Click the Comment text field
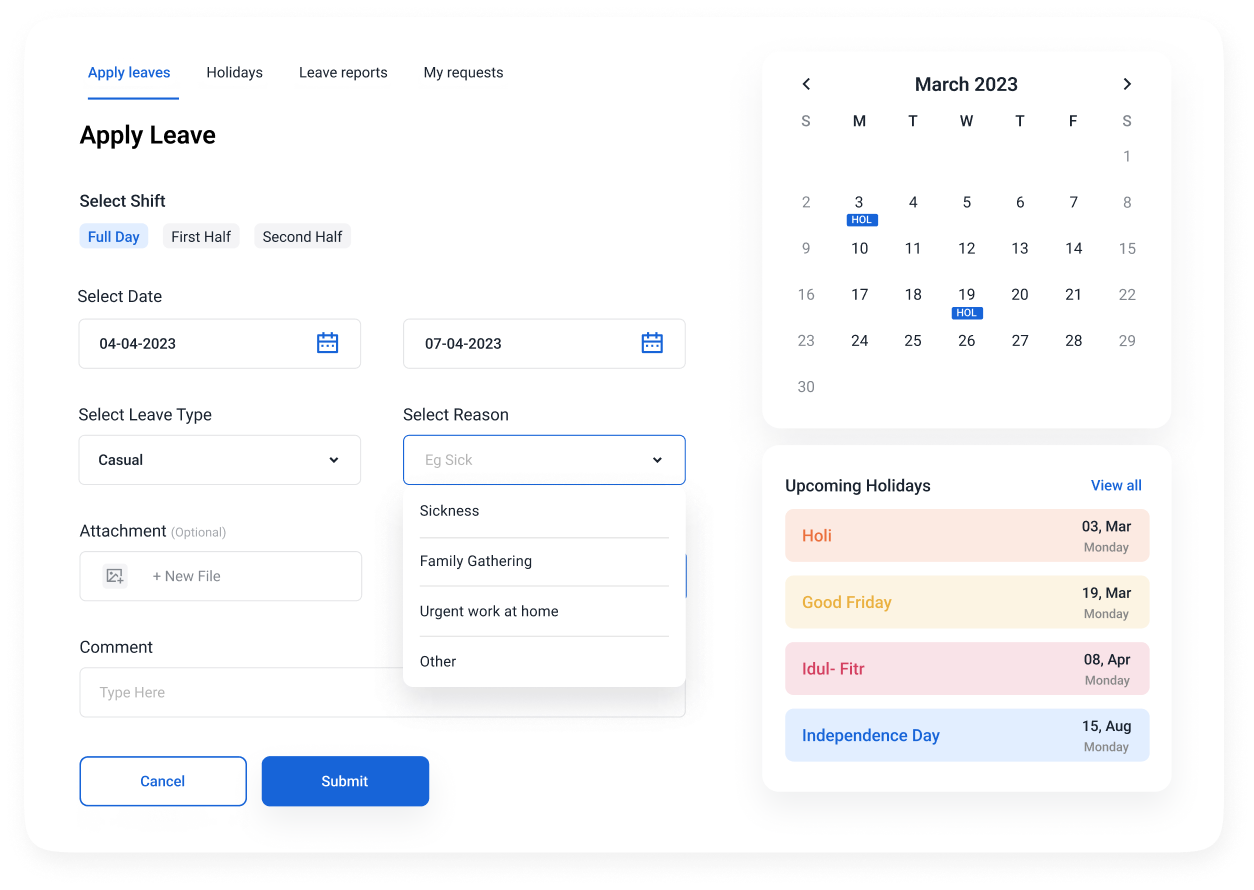1254x890 pixels. (382, 692)
